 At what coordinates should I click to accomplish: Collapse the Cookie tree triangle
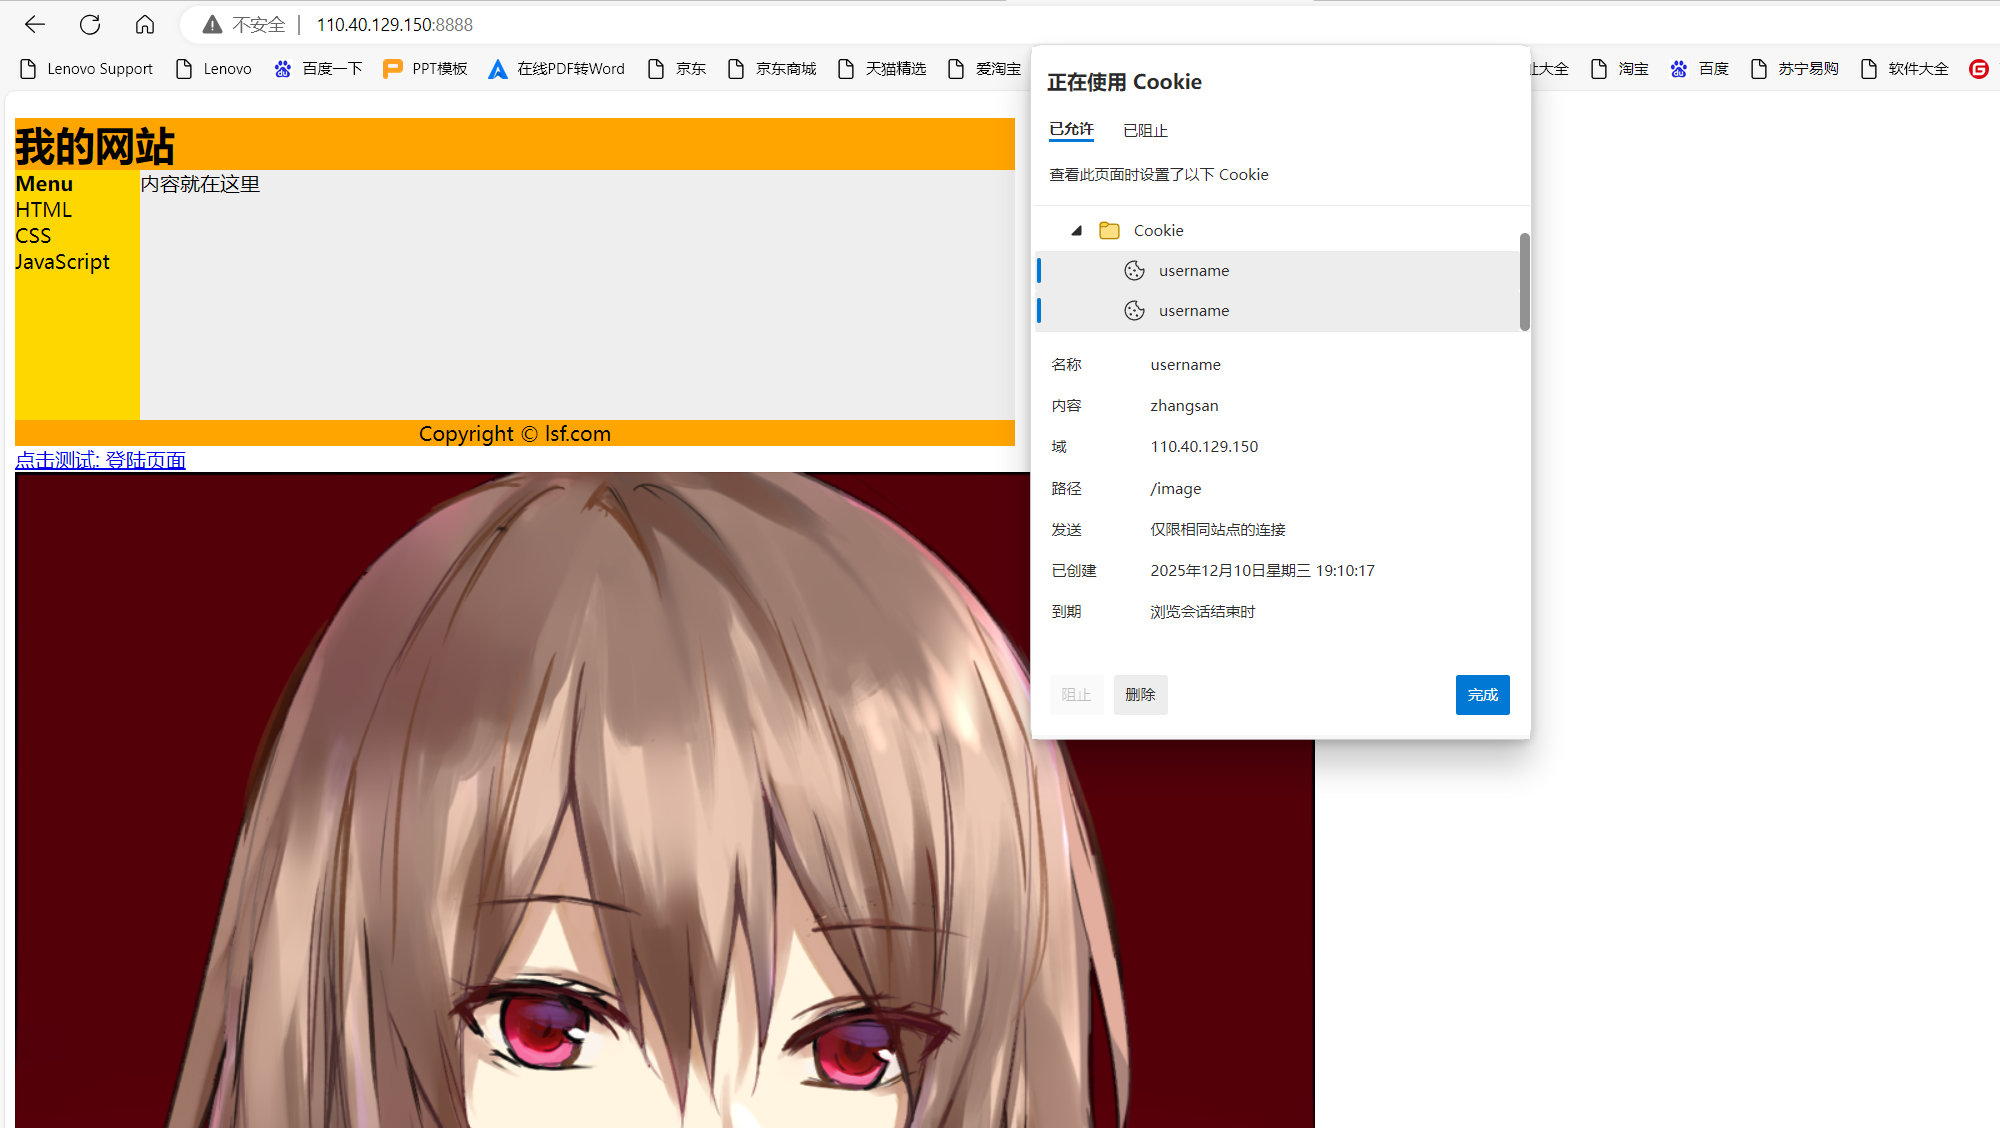tap(1077, 231)
